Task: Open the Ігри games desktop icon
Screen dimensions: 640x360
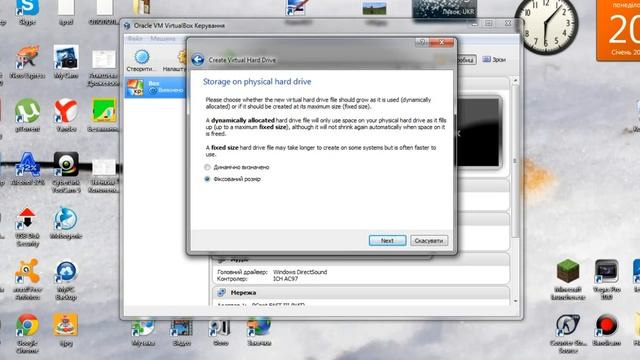Action: pyautogui.click(x=66, y=330)
